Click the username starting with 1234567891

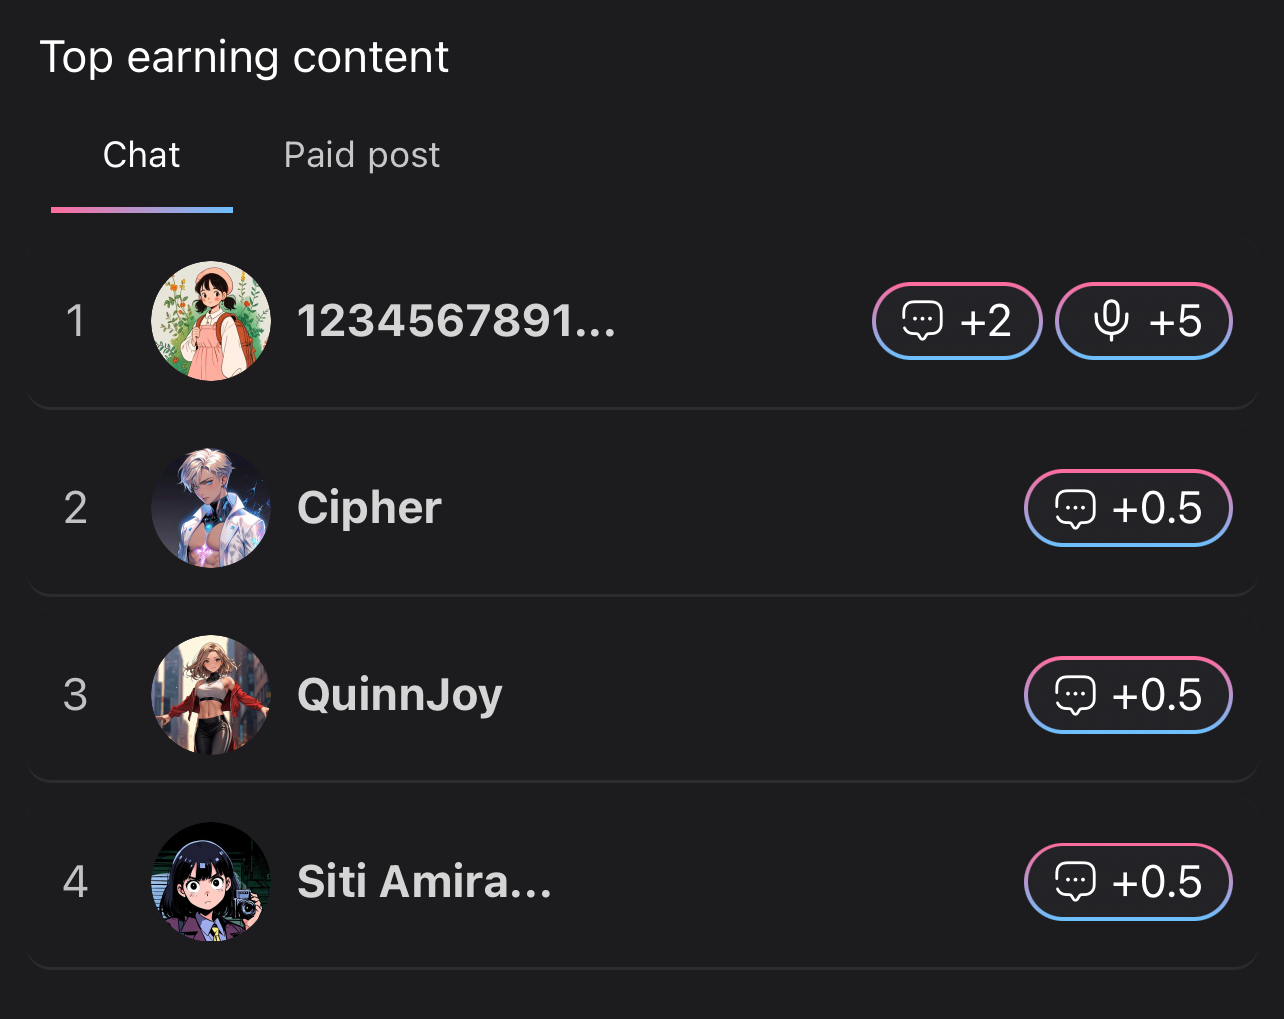(456, 321)
